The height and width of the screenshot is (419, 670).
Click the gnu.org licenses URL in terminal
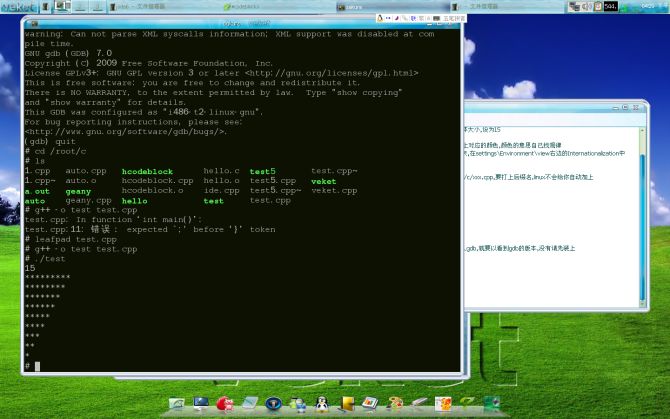pos(332,73)
